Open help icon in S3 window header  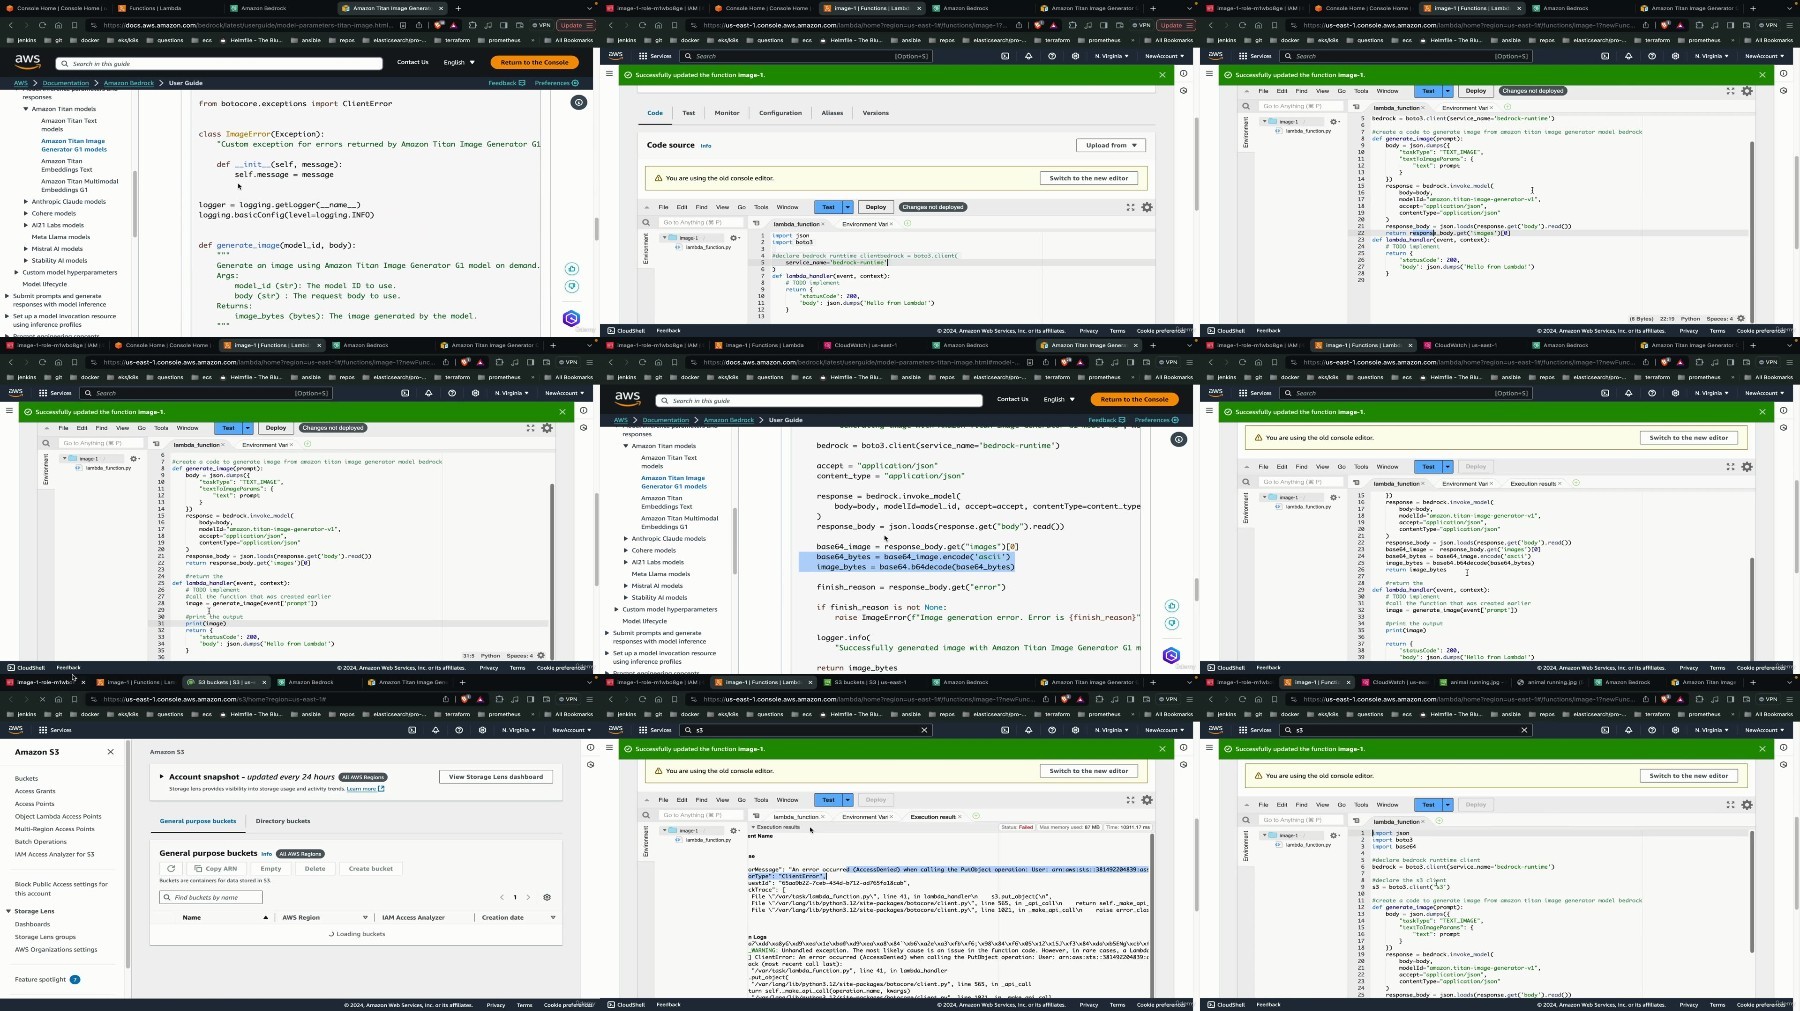pos(459,730)
